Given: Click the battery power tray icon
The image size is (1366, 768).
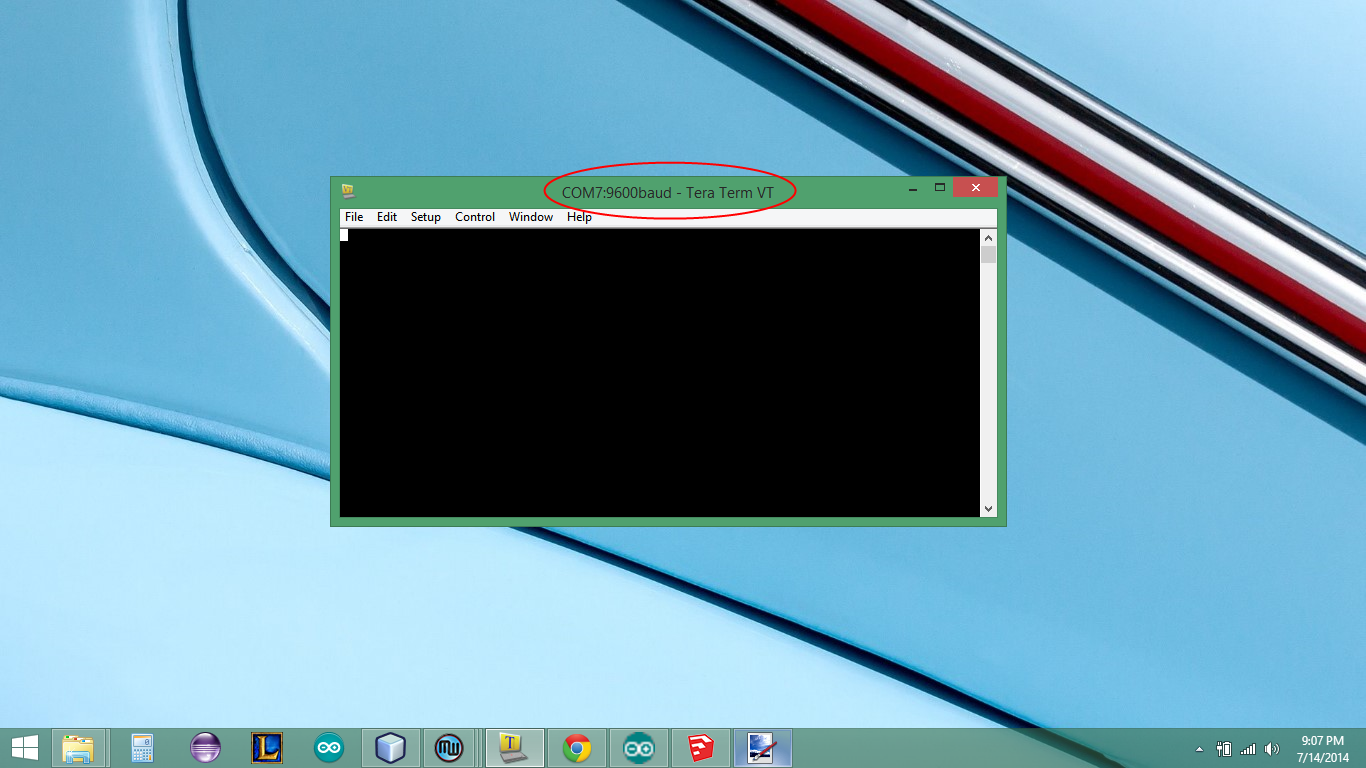Looking at the screenshot, I should pyautogui.click(x=1224, y=749).
